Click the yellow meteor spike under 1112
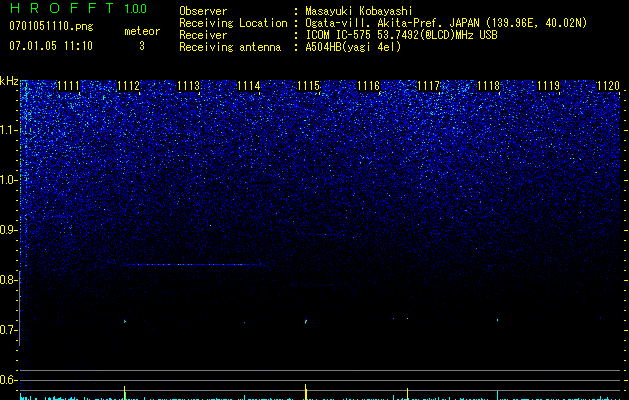Image resolution: width=629 pixels, height=400 pixels. 125,393
